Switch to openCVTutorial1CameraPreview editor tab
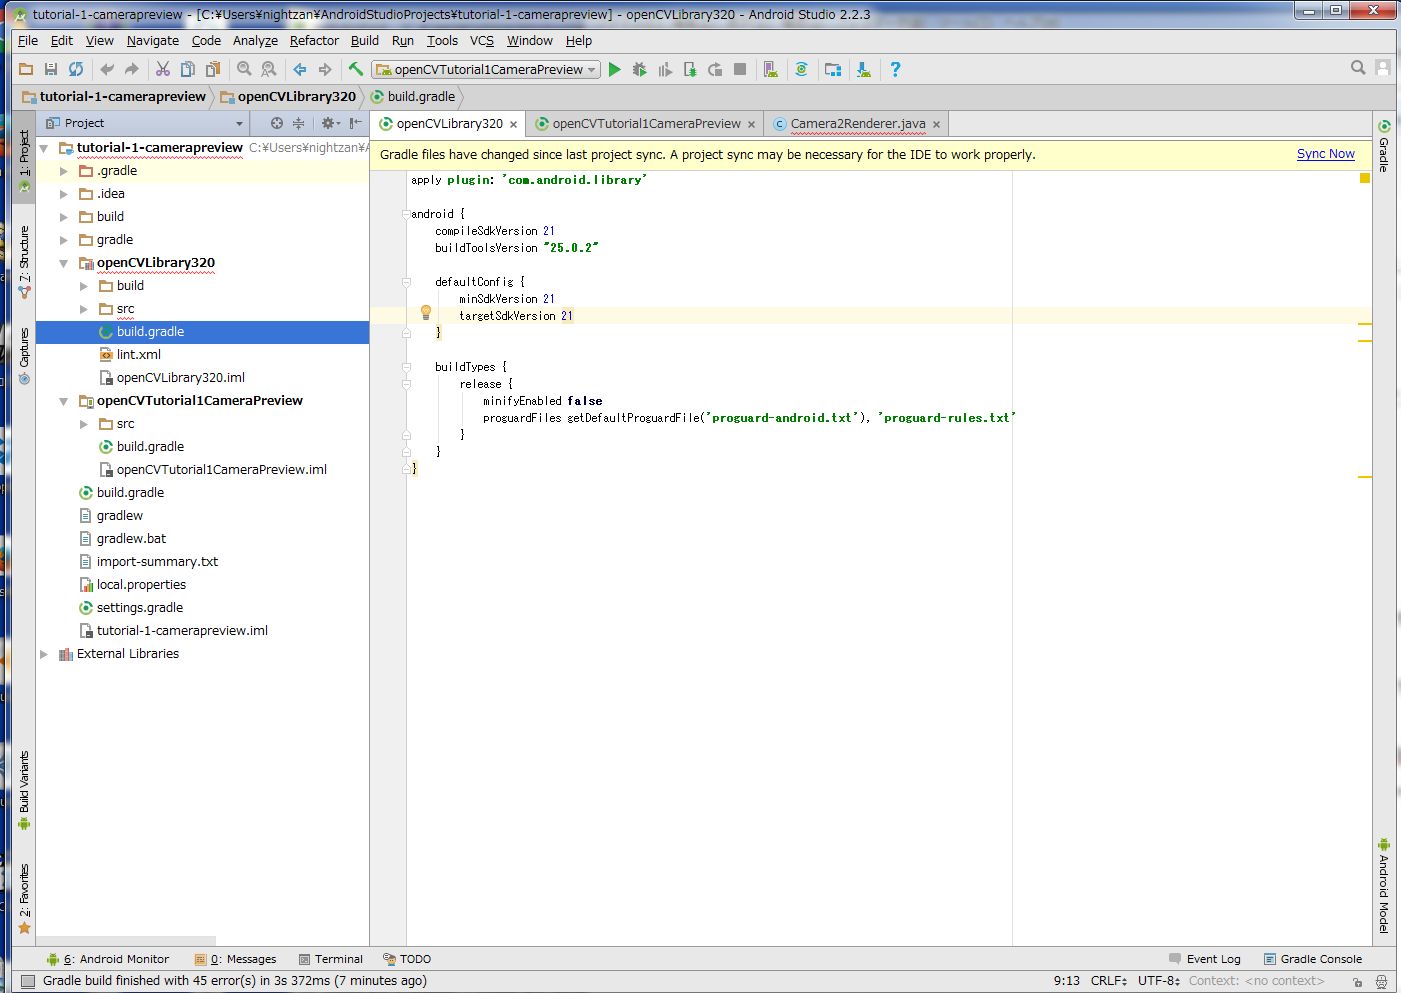 [x=646, y=124]
